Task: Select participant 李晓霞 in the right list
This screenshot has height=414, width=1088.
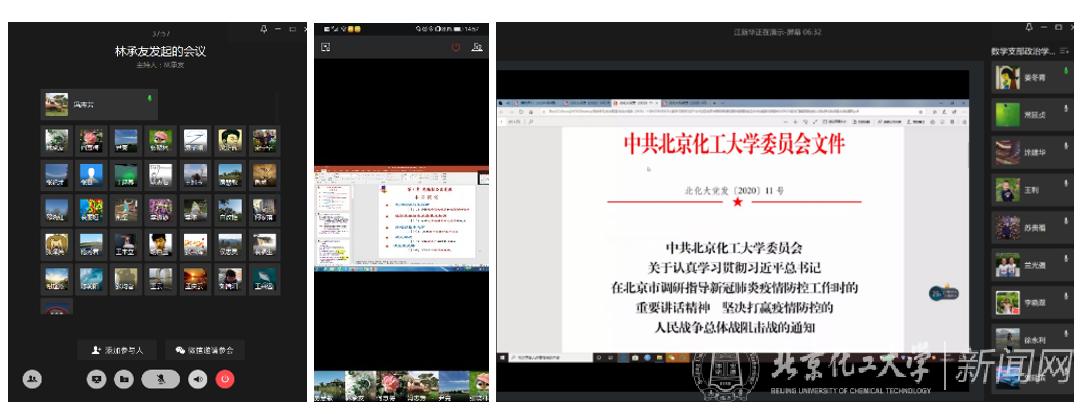Action: point(1030,302)
